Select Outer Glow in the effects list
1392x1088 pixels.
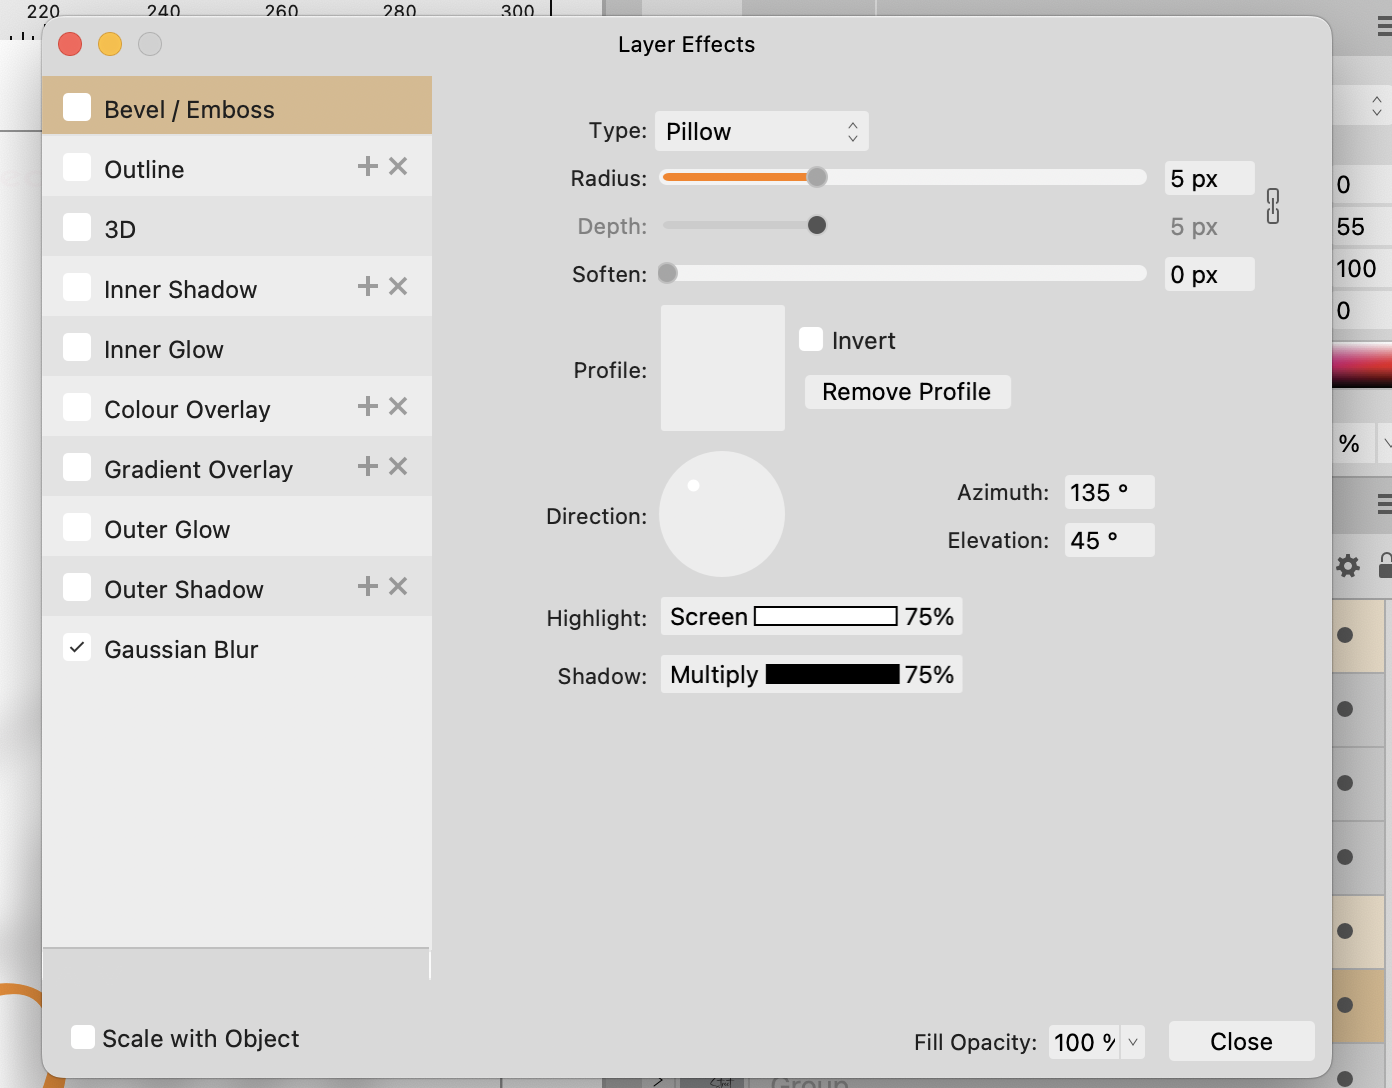(167, 529)
